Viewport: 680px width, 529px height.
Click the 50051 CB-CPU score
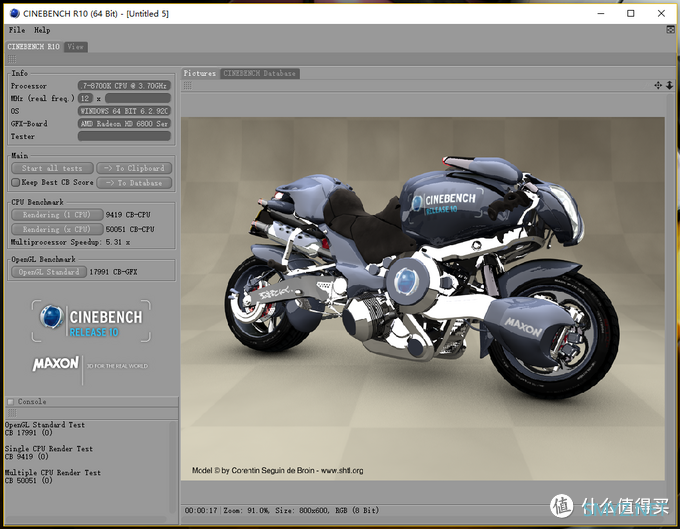(130, 229)
